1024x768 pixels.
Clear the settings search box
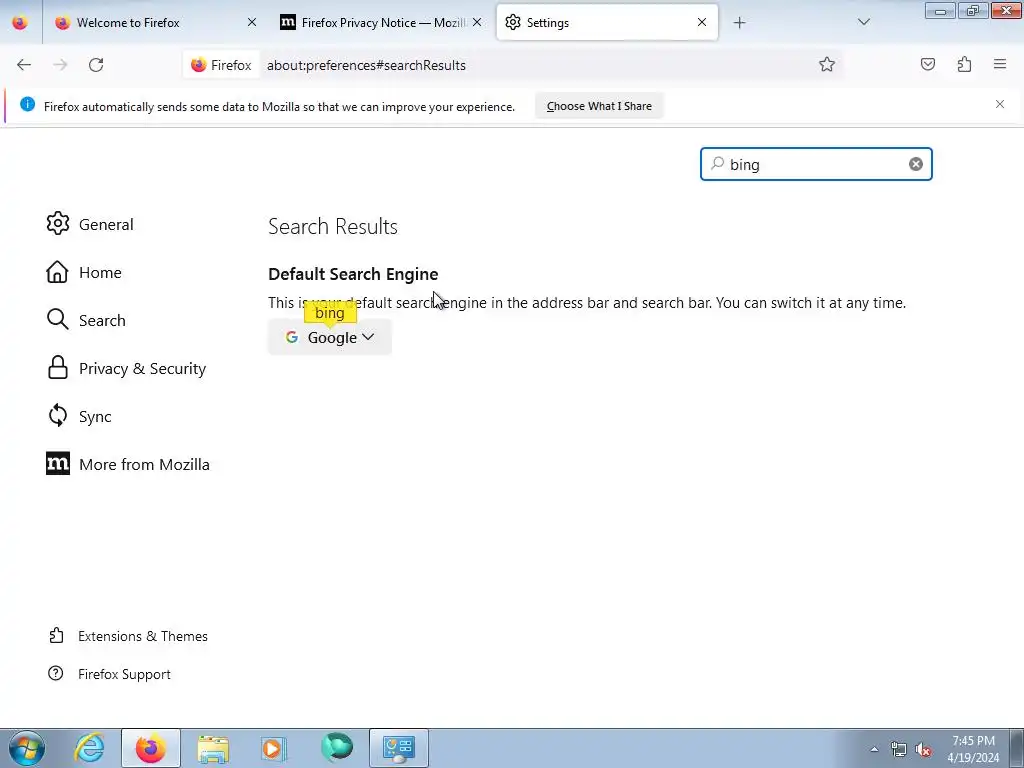point(916,164)
